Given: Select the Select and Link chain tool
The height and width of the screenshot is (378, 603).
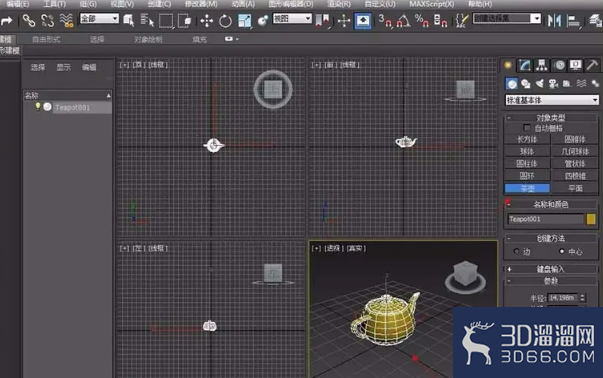Looking at the screenshot, I should [x=28, y=20].
